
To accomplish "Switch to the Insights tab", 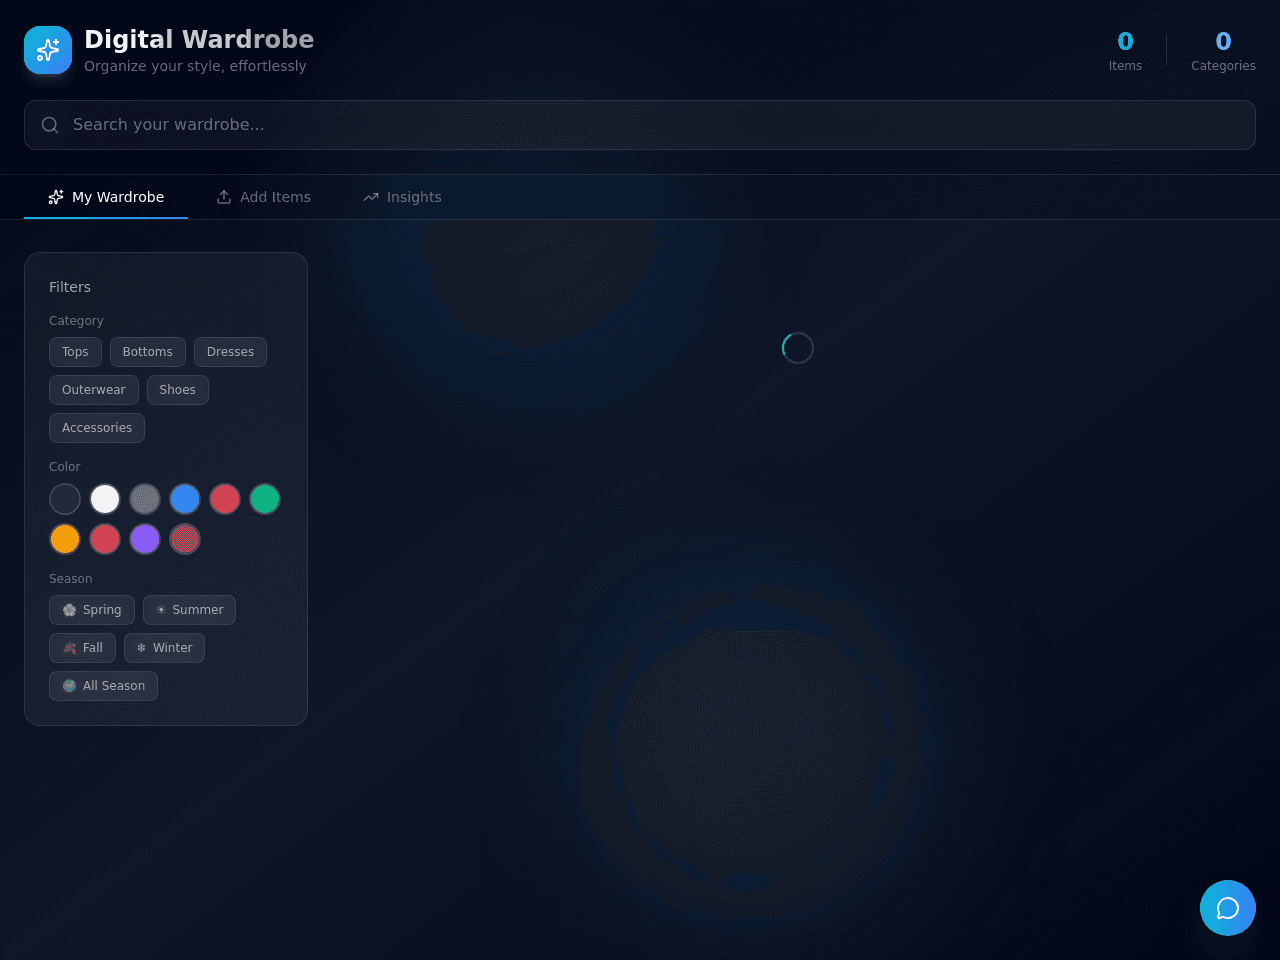I will (402, 197).
